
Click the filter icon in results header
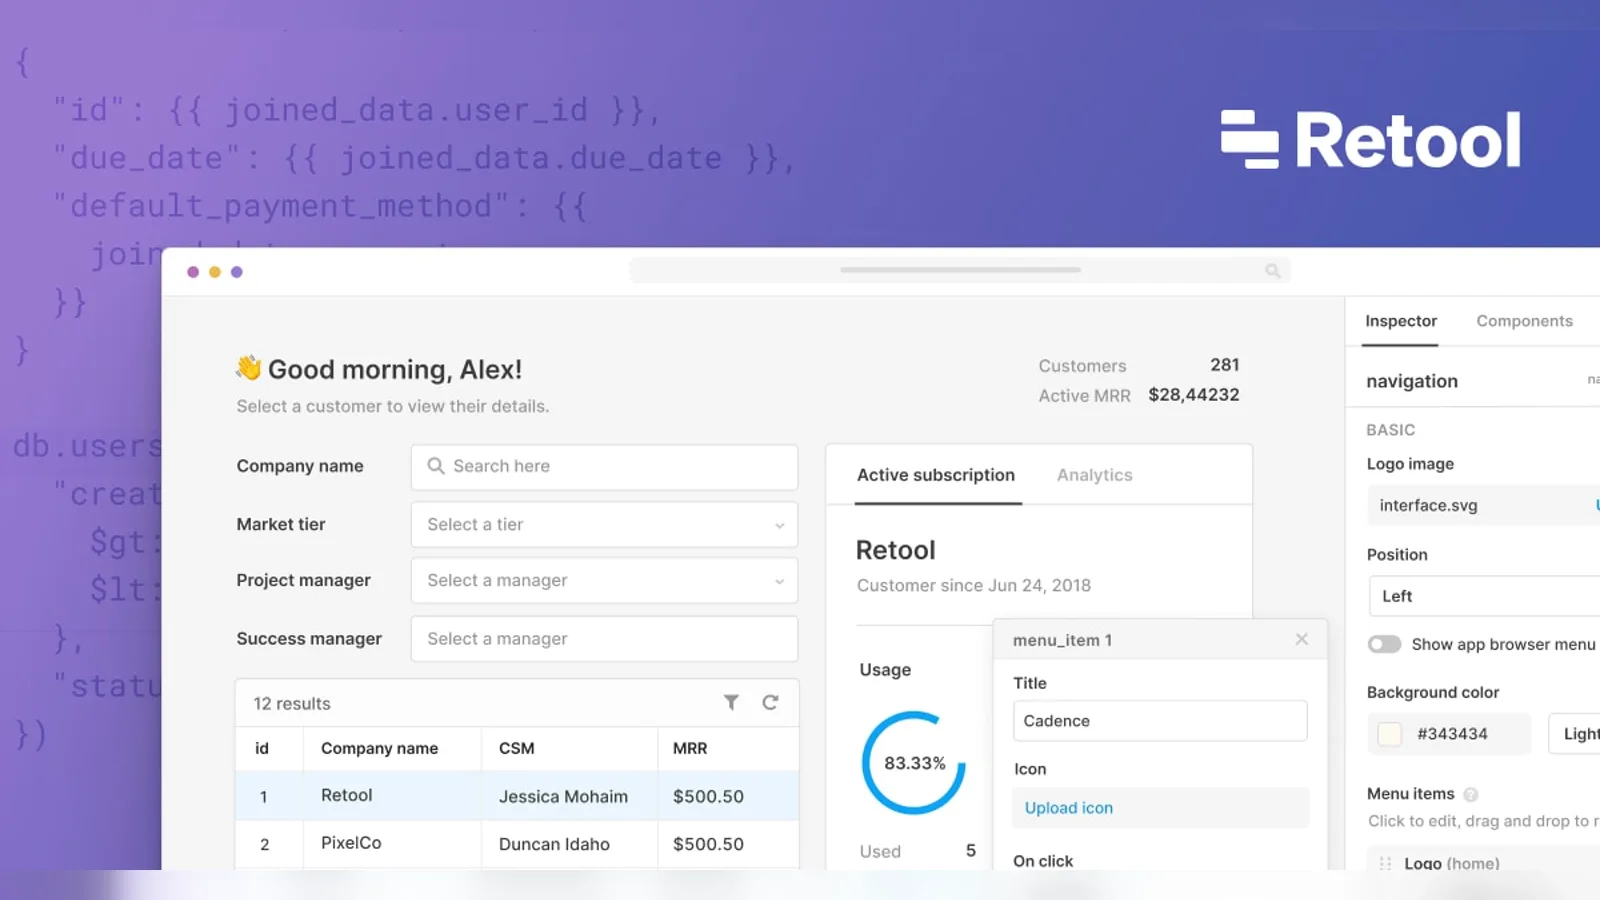click(731, 703)
